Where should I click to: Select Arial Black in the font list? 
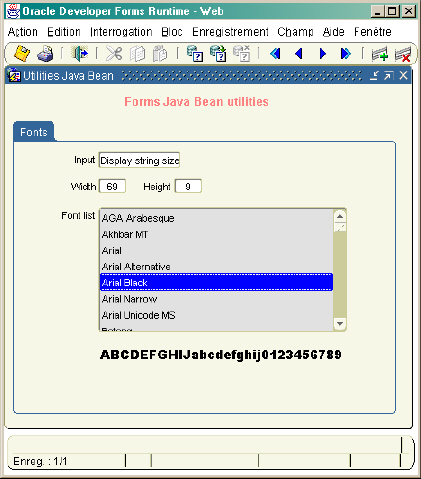pos(216,282)
